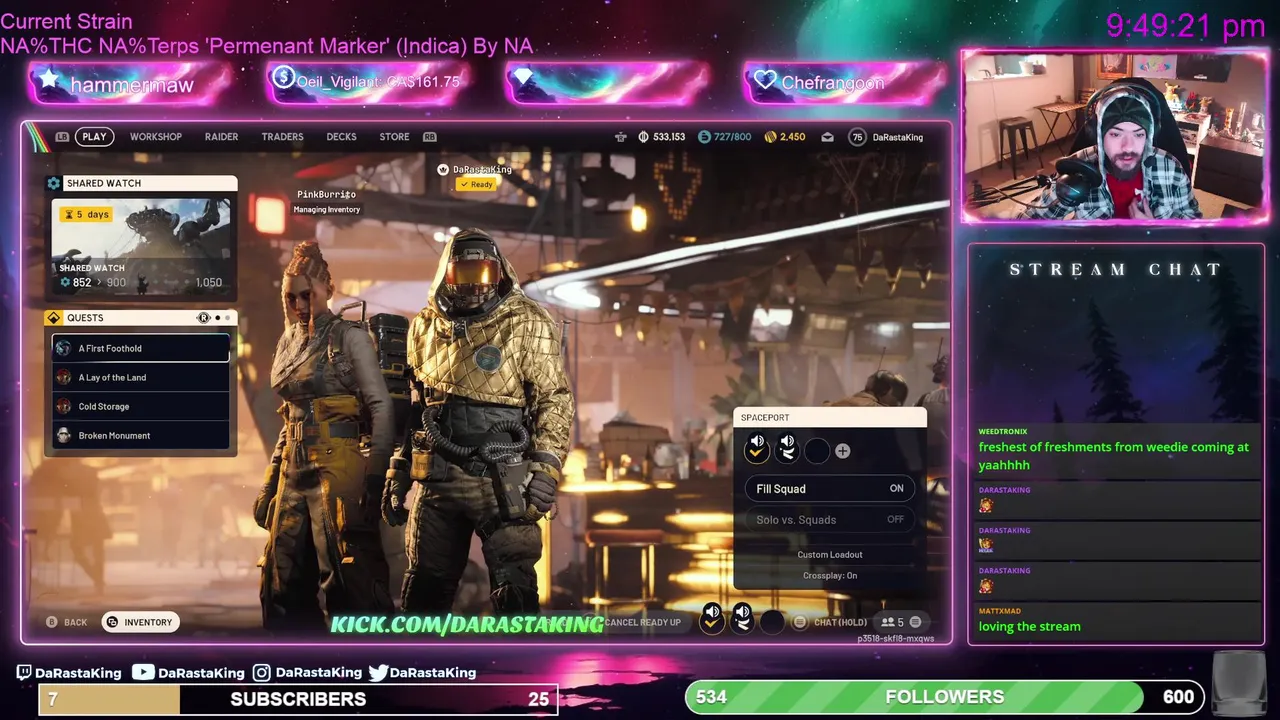Image resolution: width=1280 pixels, height=720 pixels.
Task: Click the Oeil_Vigilant donation banner
Action: point(367,82)
